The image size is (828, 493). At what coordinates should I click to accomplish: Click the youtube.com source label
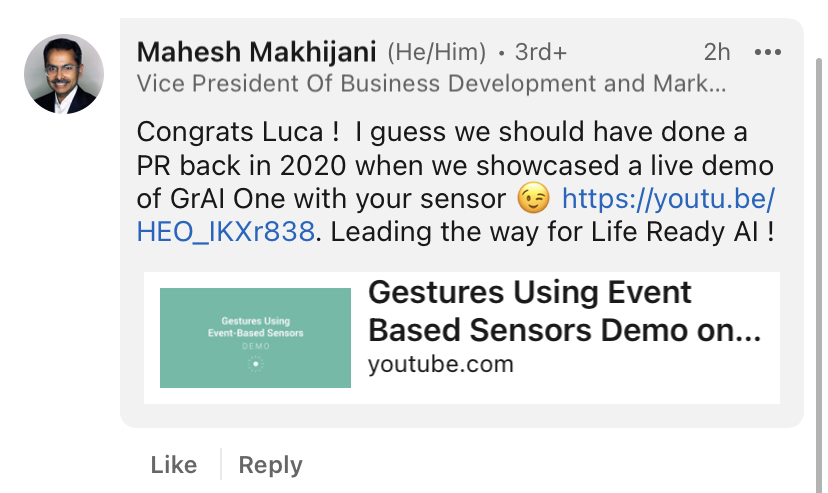tap(440, 364)
